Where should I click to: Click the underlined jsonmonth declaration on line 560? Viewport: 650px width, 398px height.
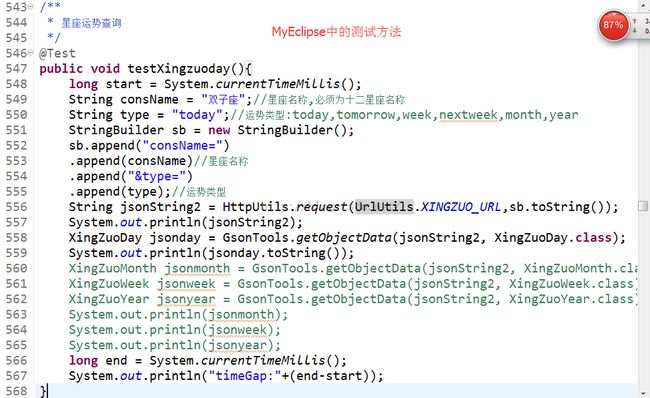197,269
